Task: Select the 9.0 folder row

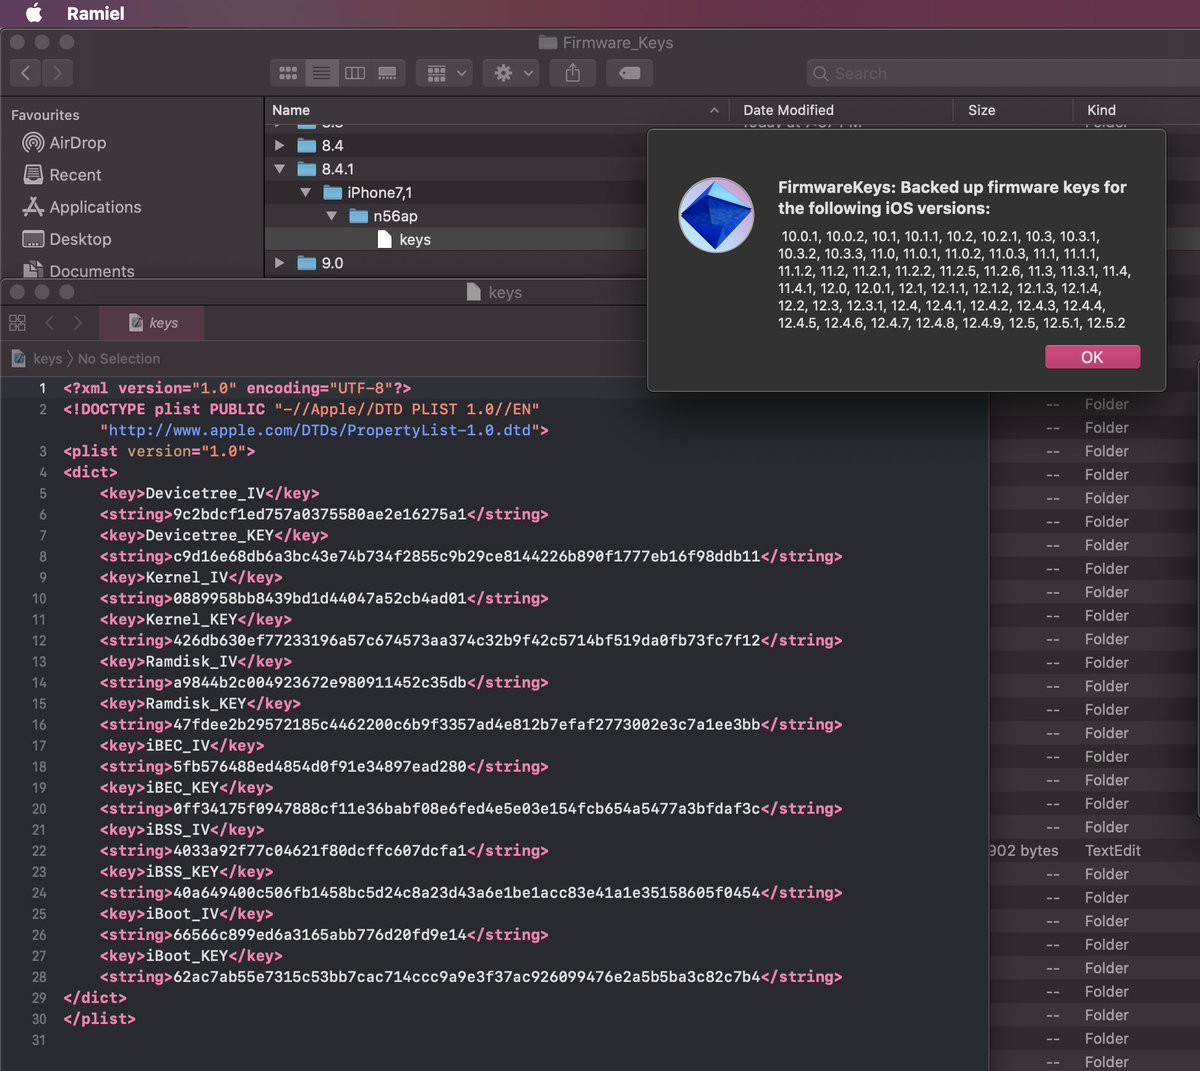Action: coord(456,263)
